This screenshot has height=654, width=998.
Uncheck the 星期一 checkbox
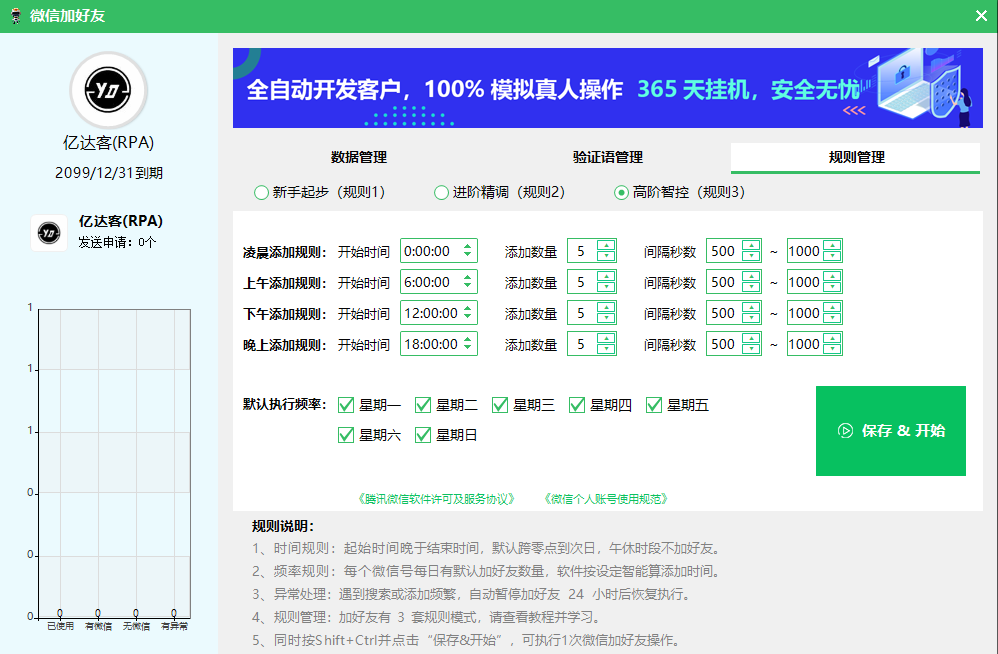pos(346,405)
